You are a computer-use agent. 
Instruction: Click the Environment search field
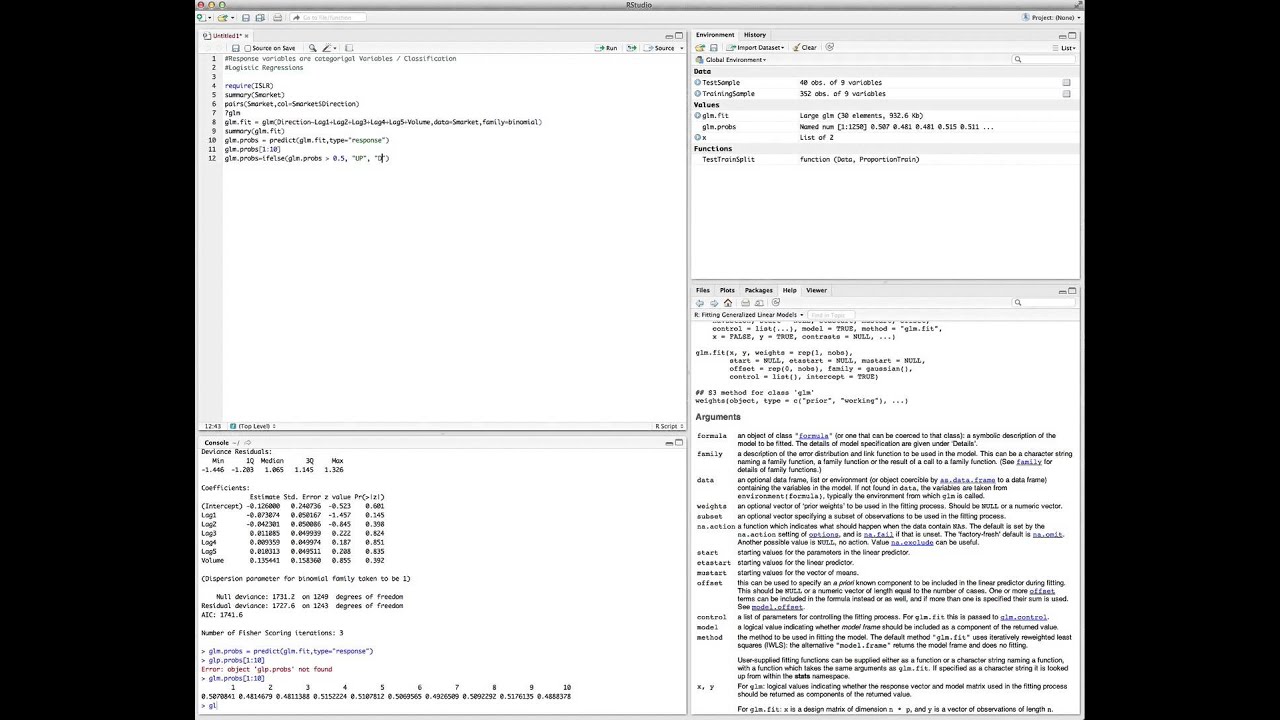click(x=1042, y=59)
